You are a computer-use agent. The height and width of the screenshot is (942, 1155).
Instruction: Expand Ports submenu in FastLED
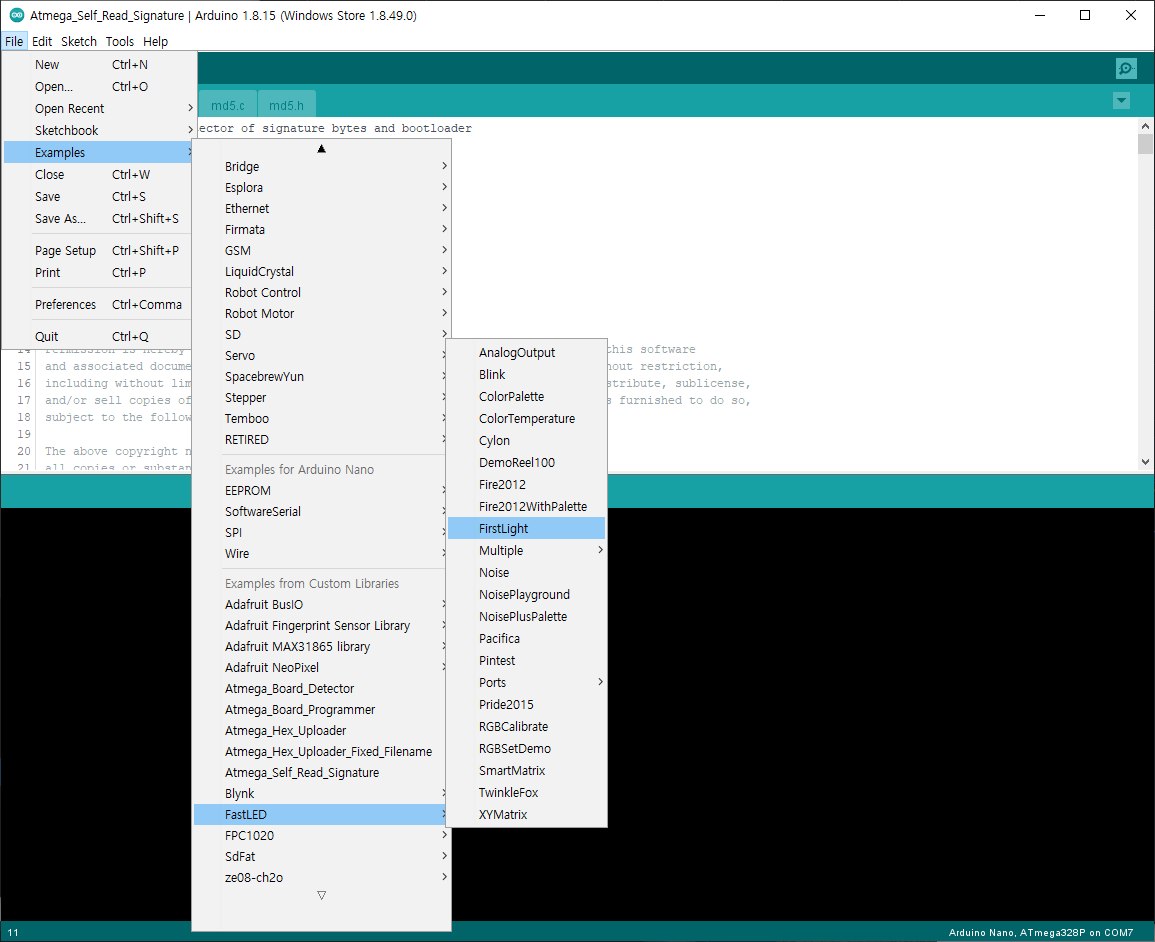tap(526, 683)
